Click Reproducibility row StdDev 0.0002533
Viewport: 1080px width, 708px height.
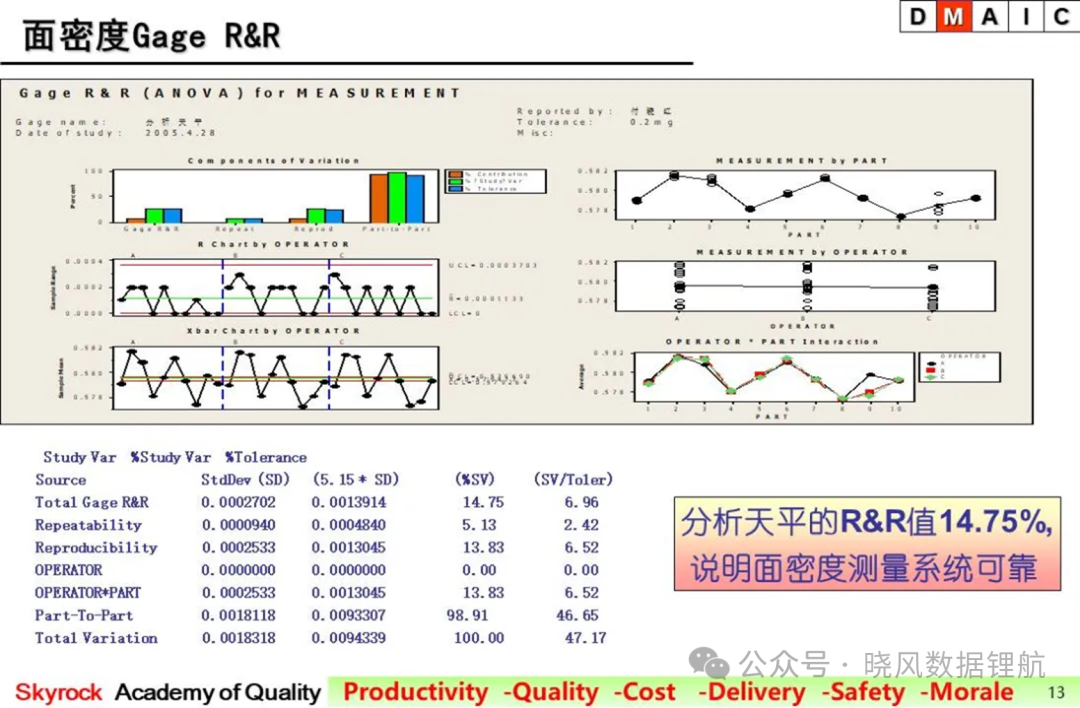click(238, 548)
